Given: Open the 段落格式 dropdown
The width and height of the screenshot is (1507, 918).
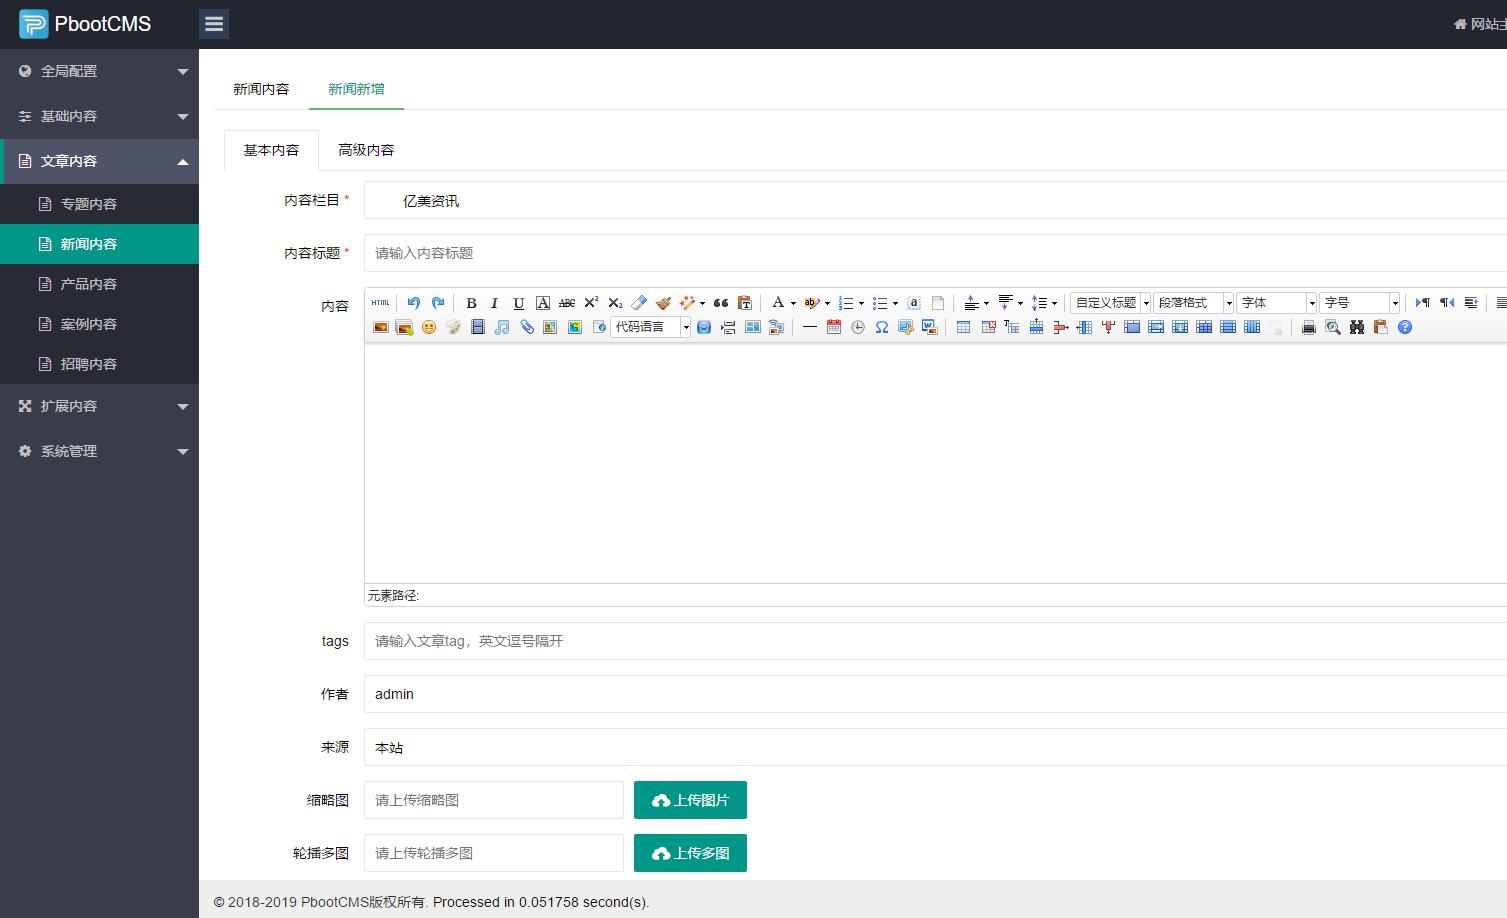Looking at the screenshot, I should [1193, 303].
